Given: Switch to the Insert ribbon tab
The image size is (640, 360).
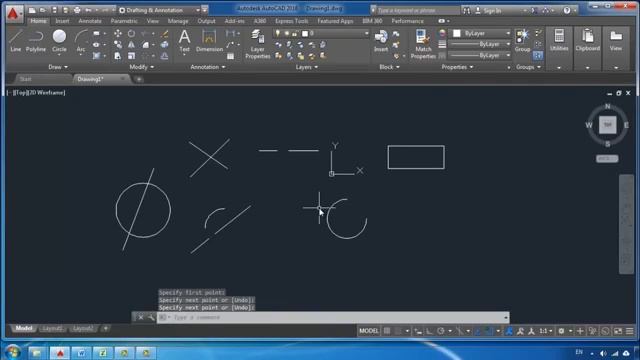Looking at the screenshot, I should (x=62, y=21).
